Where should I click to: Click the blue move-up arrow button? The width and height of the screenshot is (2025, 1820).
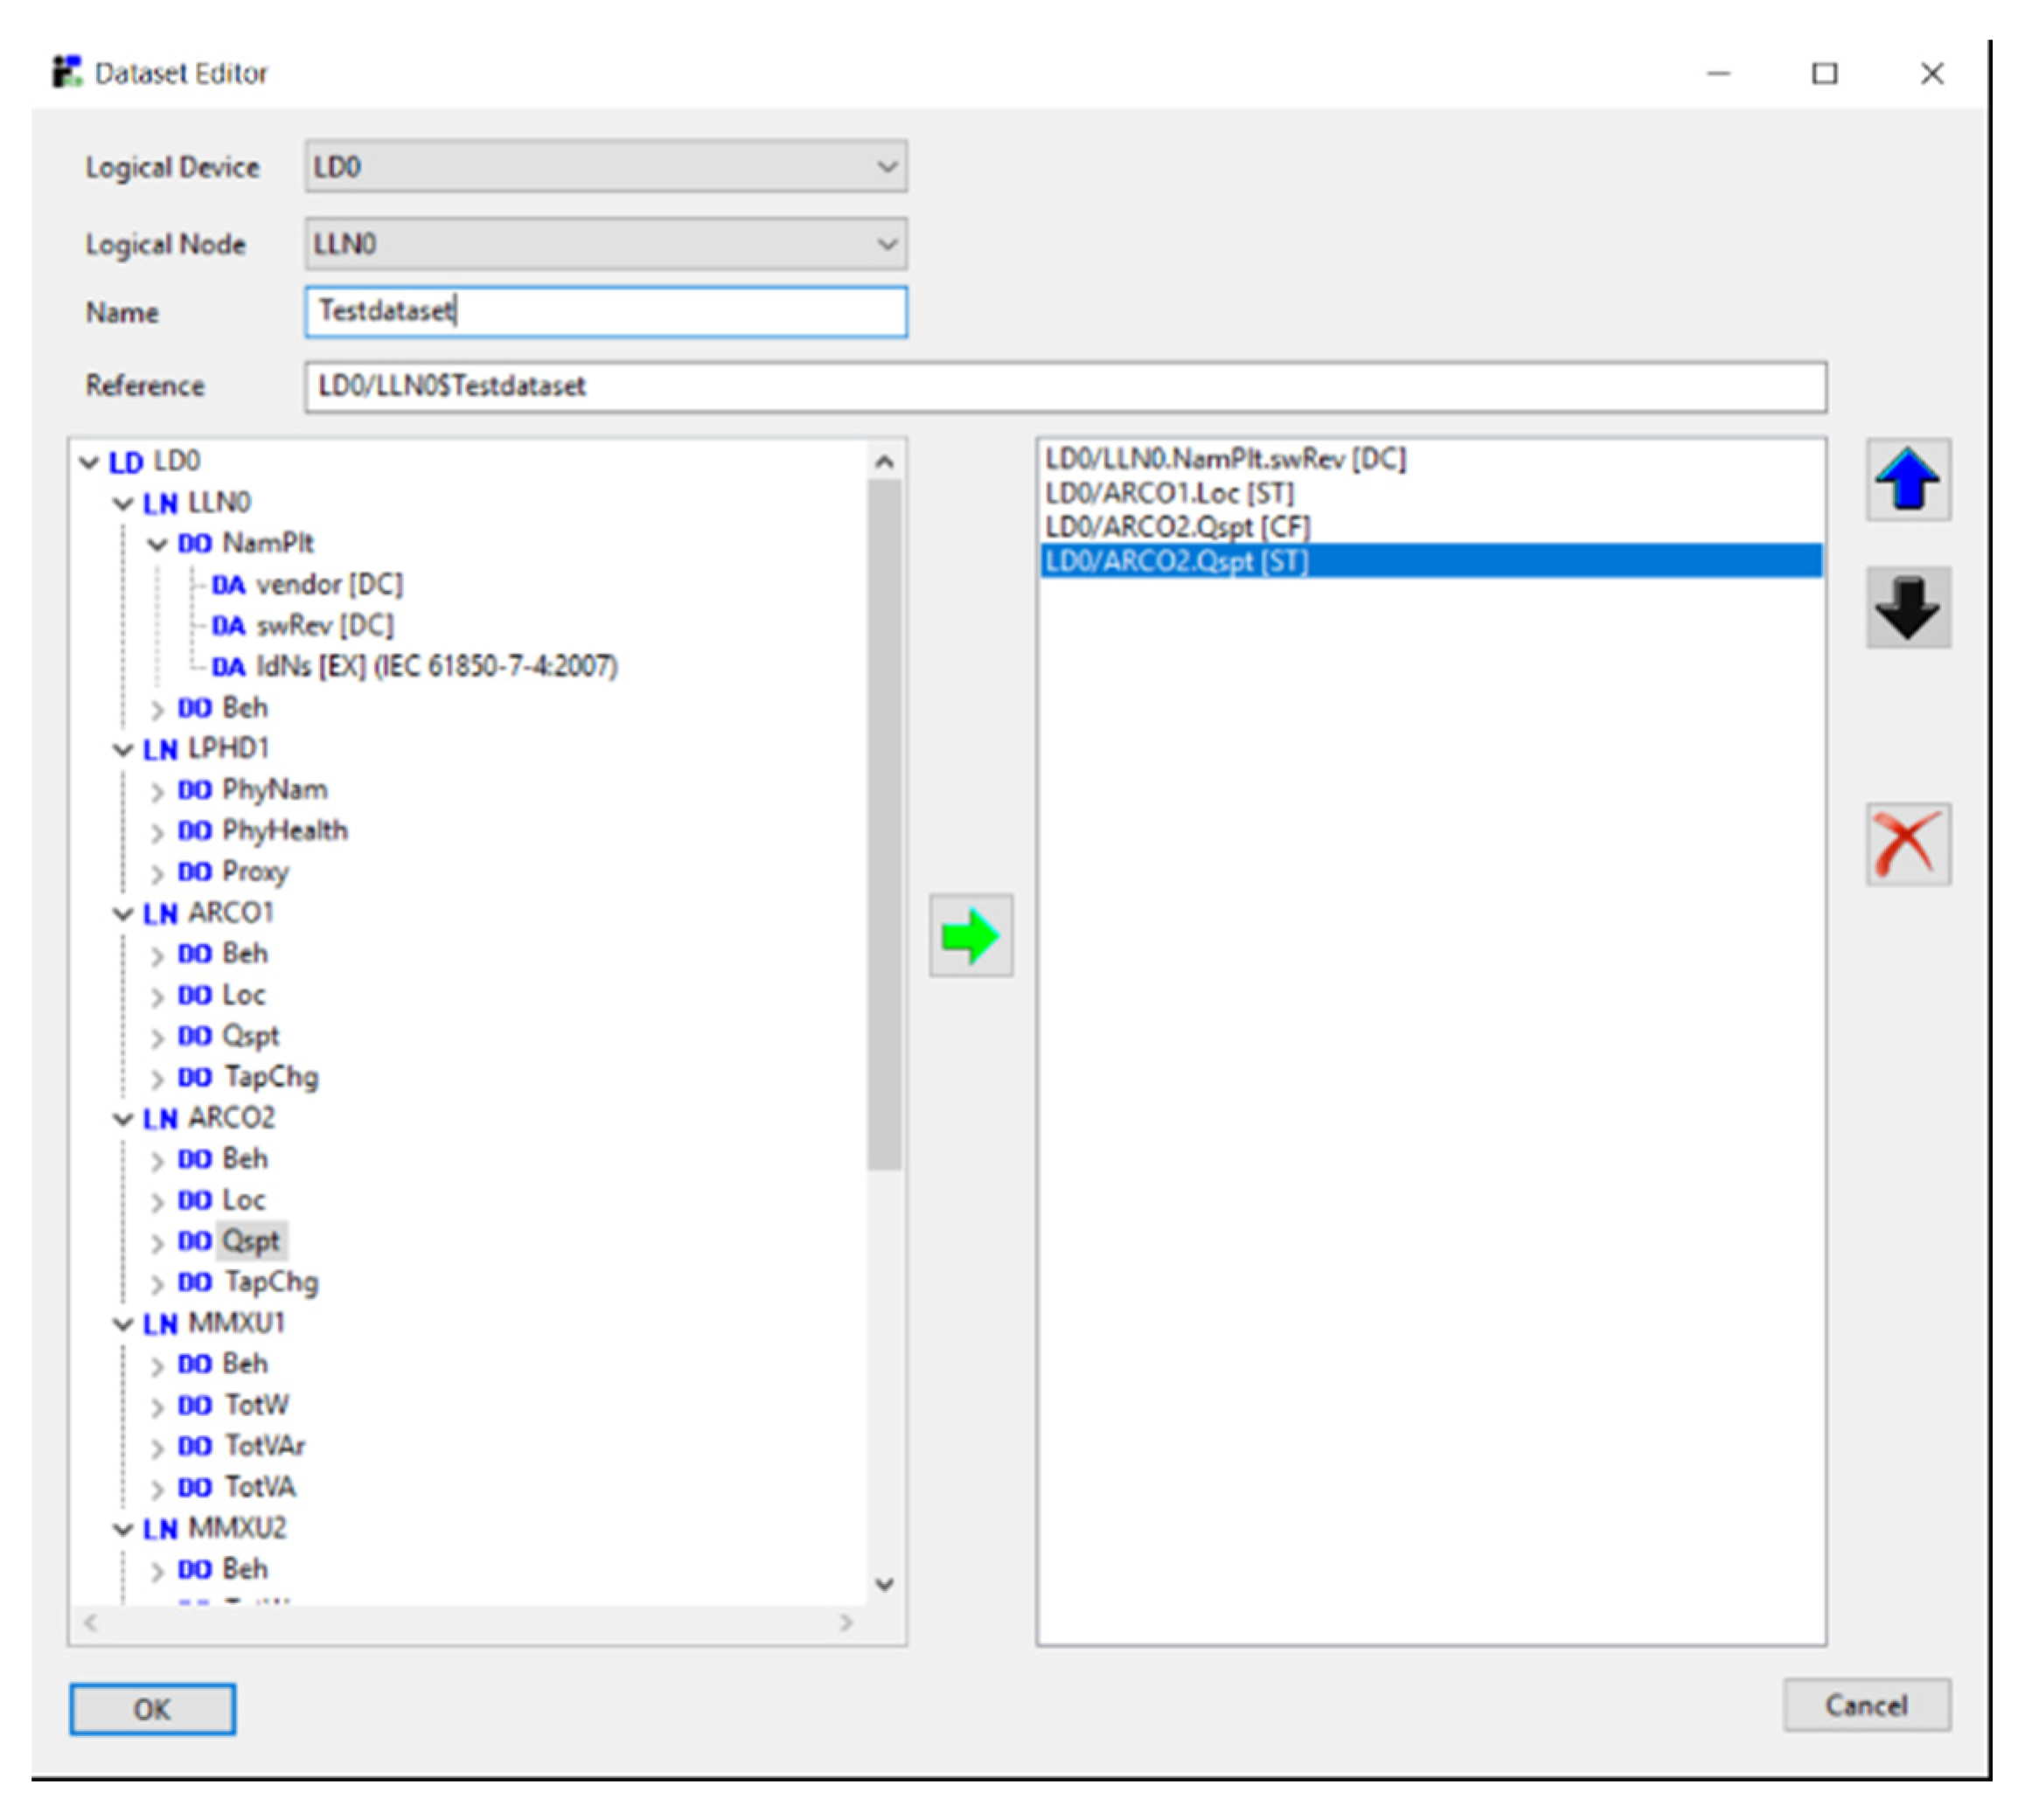1907,479
